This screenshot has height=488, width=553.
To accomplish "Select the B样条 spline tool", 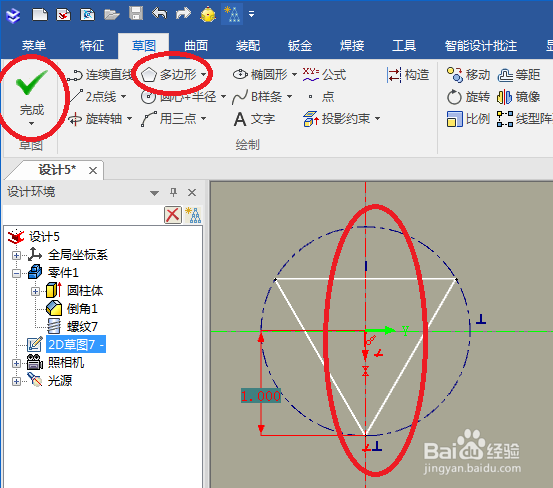I will click(258, 97).
